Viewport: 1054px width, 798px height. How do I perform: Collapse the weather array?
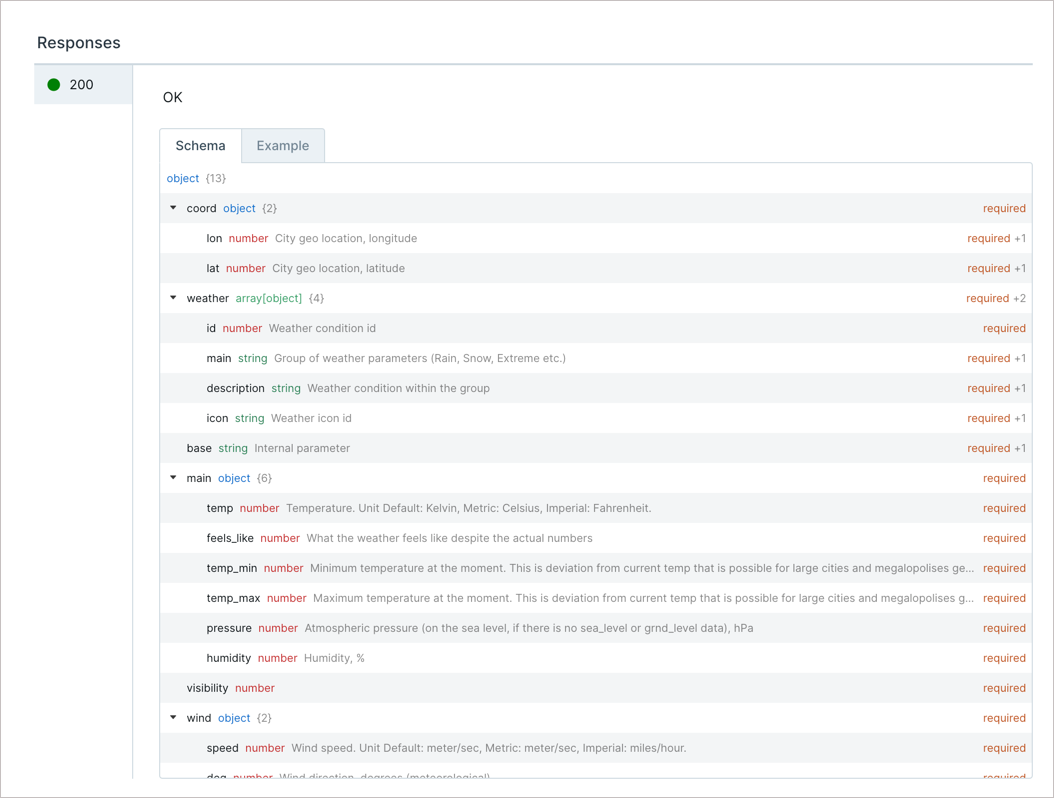(173, 298)
